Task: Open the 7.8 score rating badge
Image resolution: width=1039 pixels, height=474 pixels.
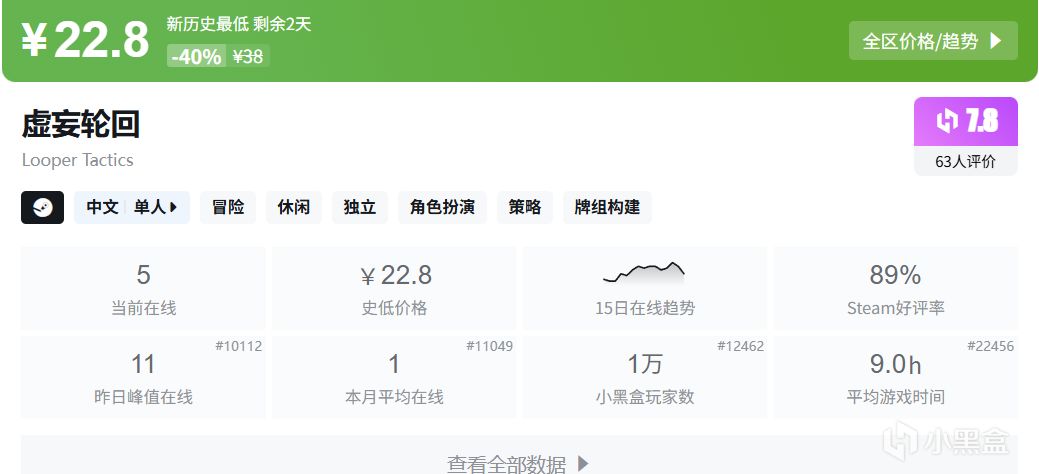Action: click(966, 121)
